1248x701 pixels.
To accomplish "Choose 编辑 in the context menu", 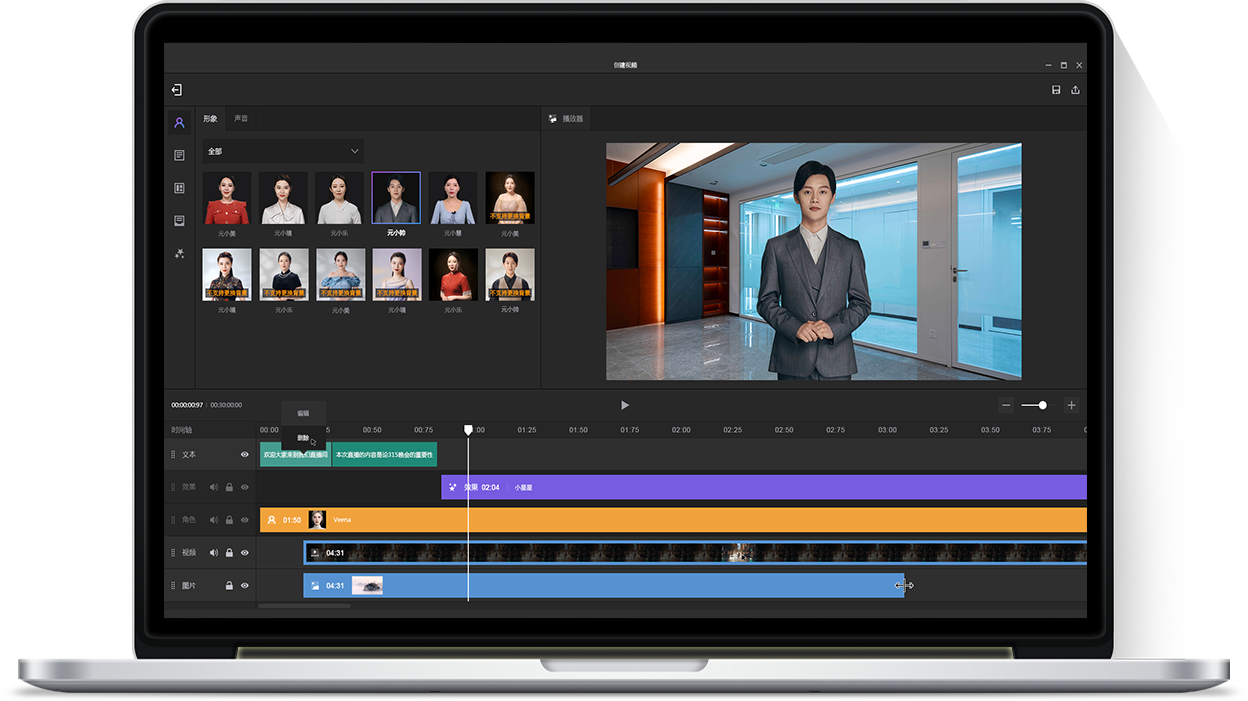I will click(303, 413).
